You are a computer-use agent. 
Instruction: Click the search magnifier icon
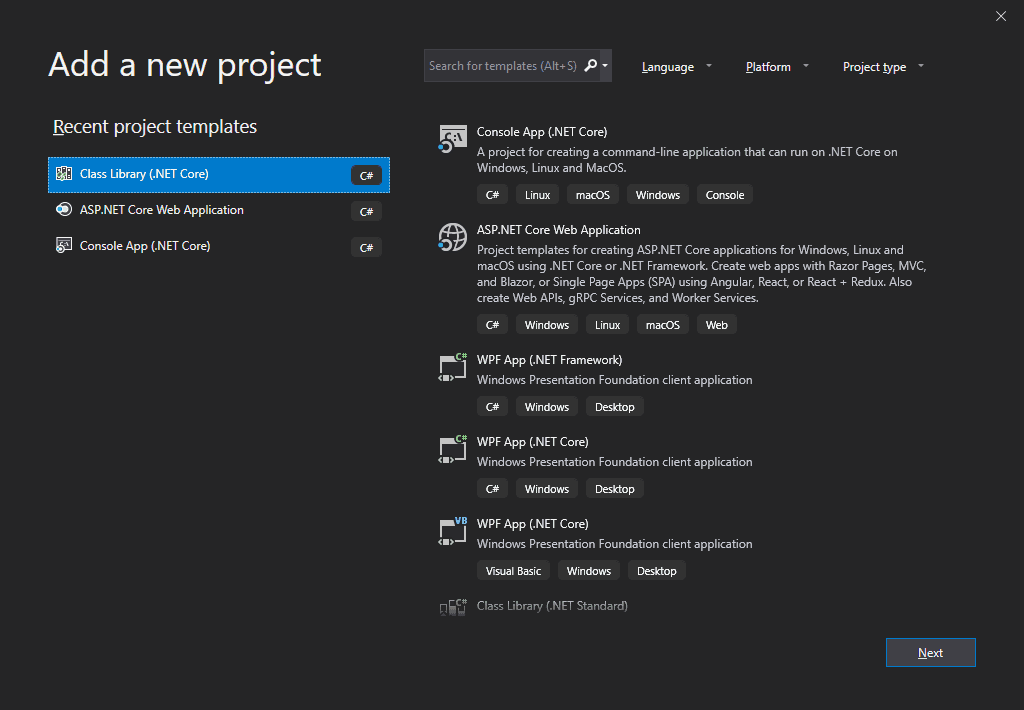click(x=590, y=66)
